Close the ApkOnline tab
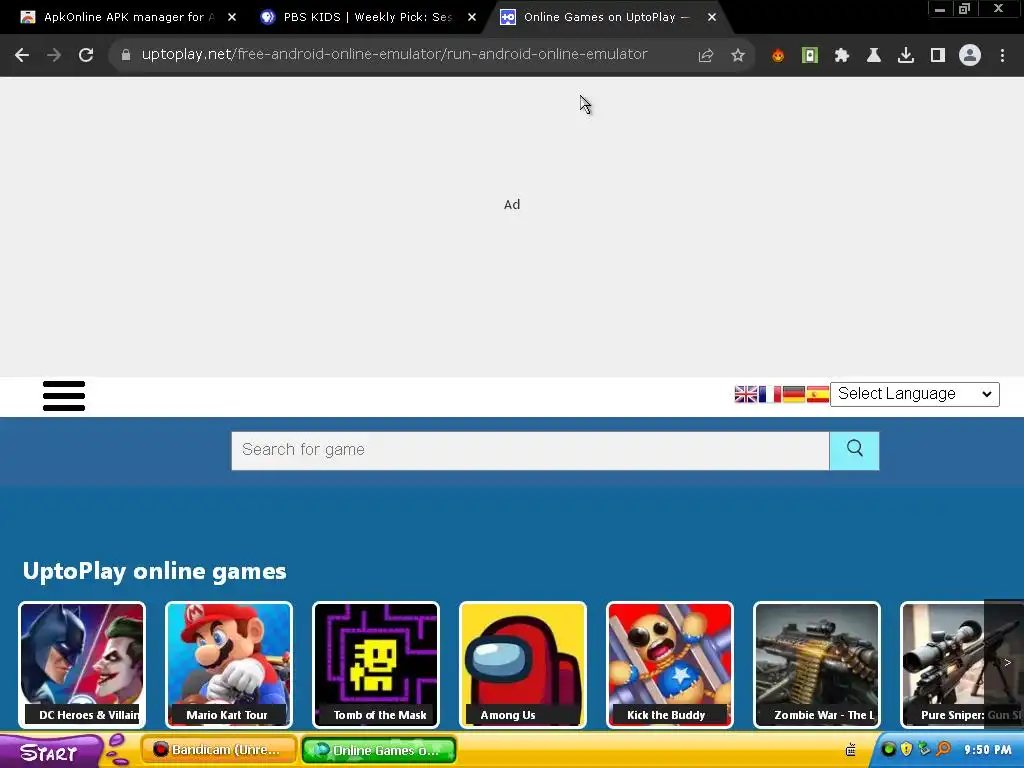This screenshot has height=768, width=1024. coord(232,18)
